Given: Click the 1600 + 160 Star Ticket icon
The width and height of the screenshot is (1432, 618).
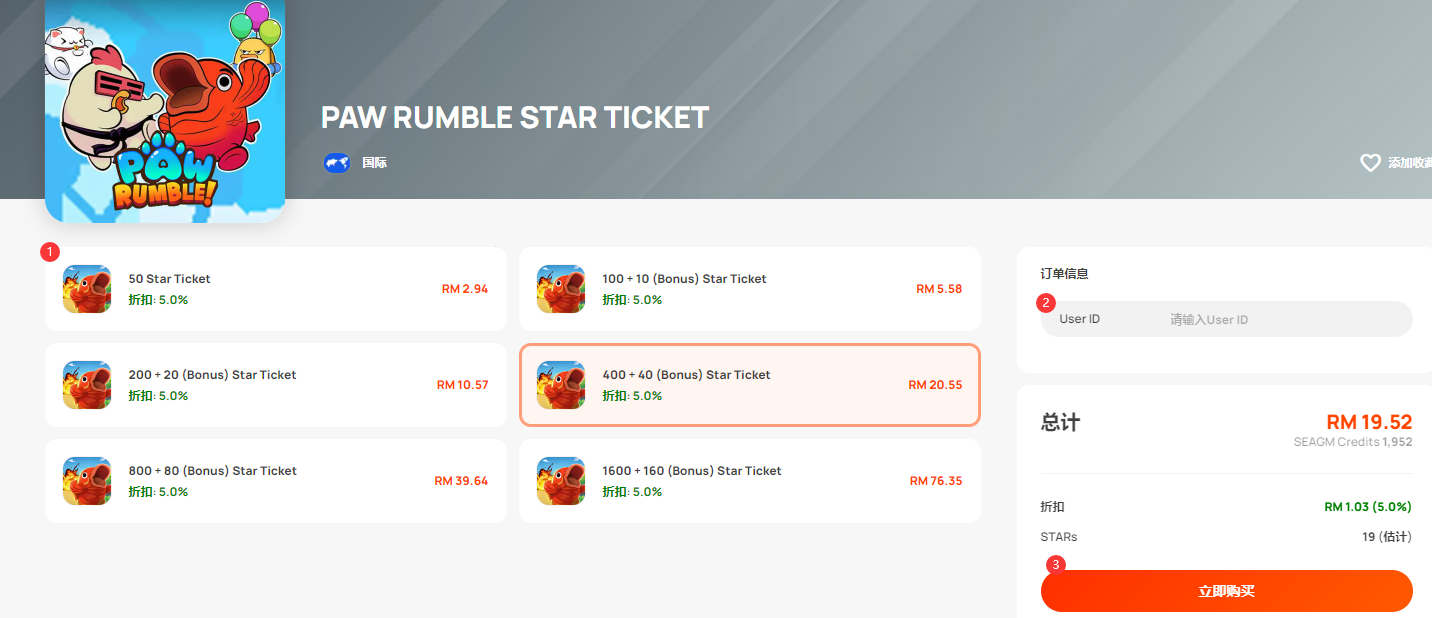Looking at the screenshot, I should (x=561, y=481).
